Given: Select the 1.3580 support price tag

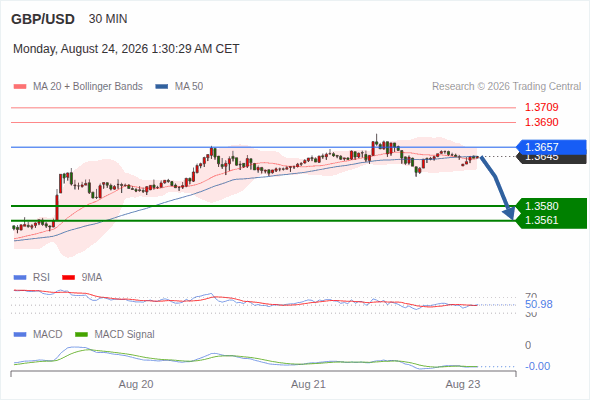Looking at the screenshot, I should (x=552, y=206).
